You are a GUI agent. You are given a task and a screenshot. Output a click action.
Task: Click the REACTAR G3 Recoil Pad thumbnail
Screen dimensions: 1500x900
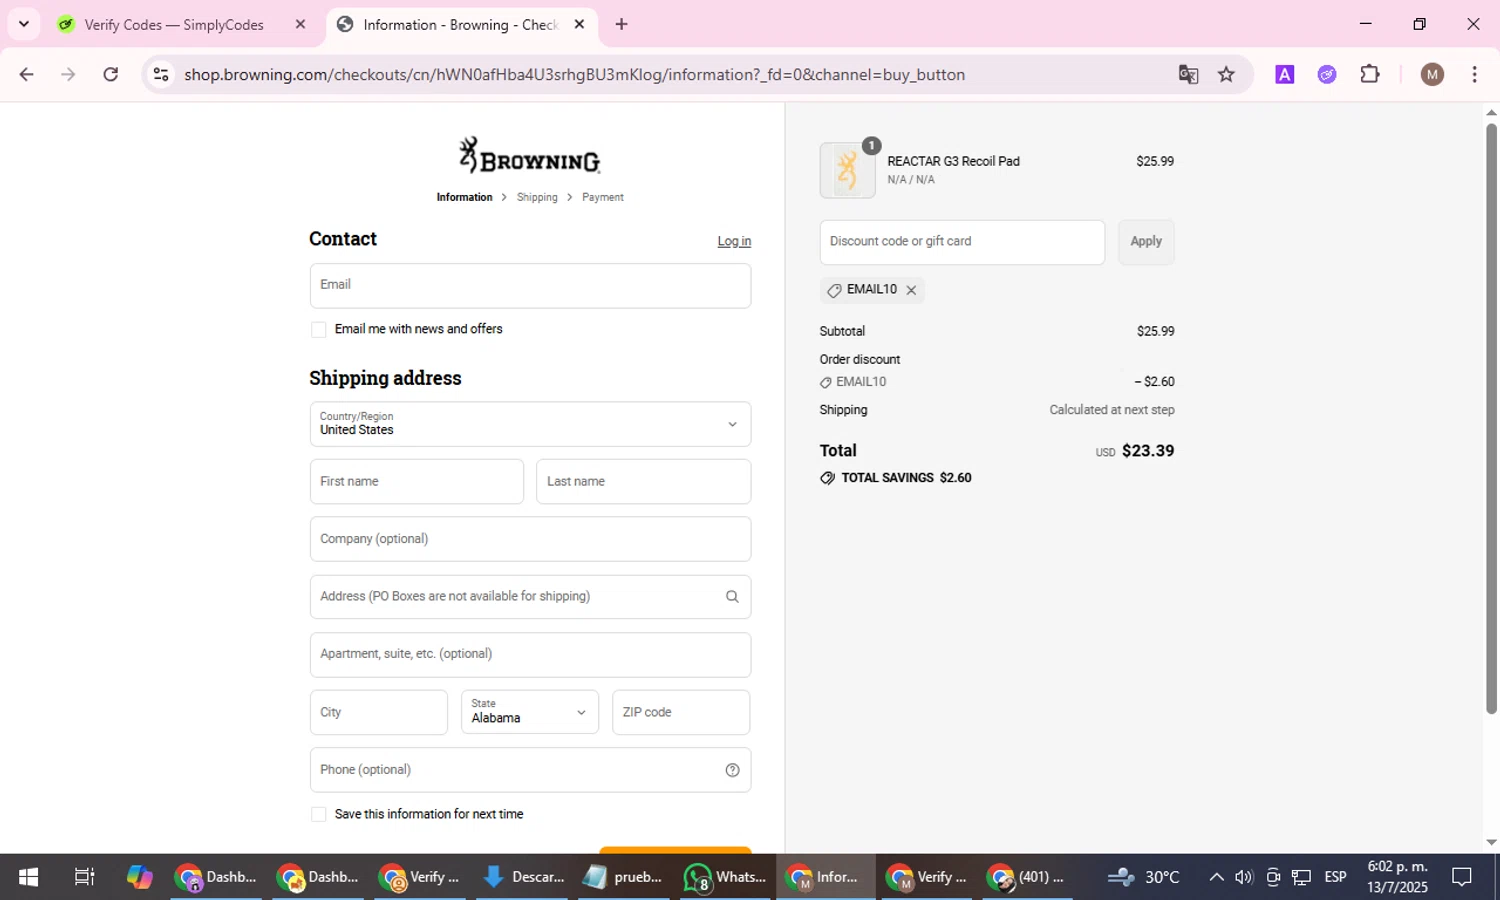847,170
